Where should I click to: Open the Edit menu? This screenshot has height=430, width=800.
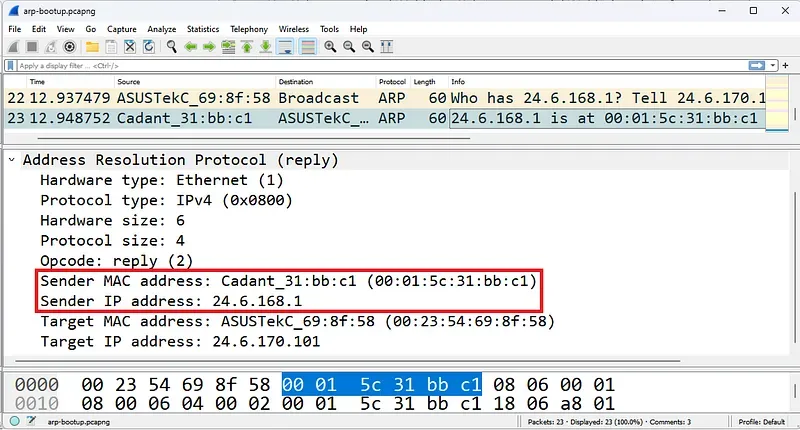click(x=39, y=29)
